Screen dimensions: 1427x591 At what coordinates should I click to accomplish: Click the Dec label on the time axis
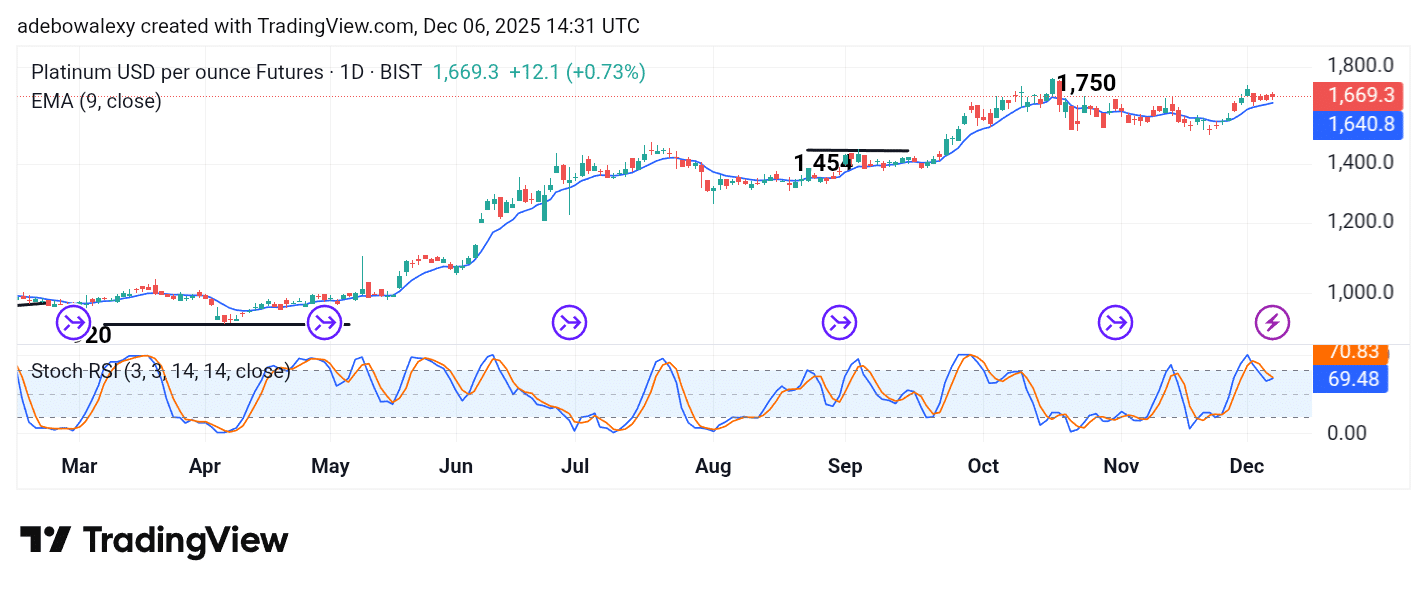click(x=1246, y=466)
